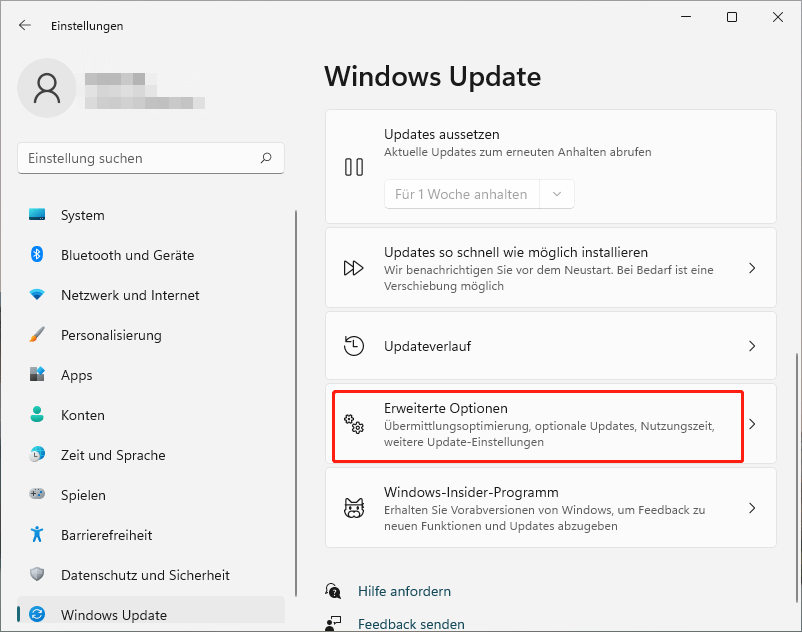Select the Konten label in sidebar
Screen dimensions: 802x632
point(83,415)
